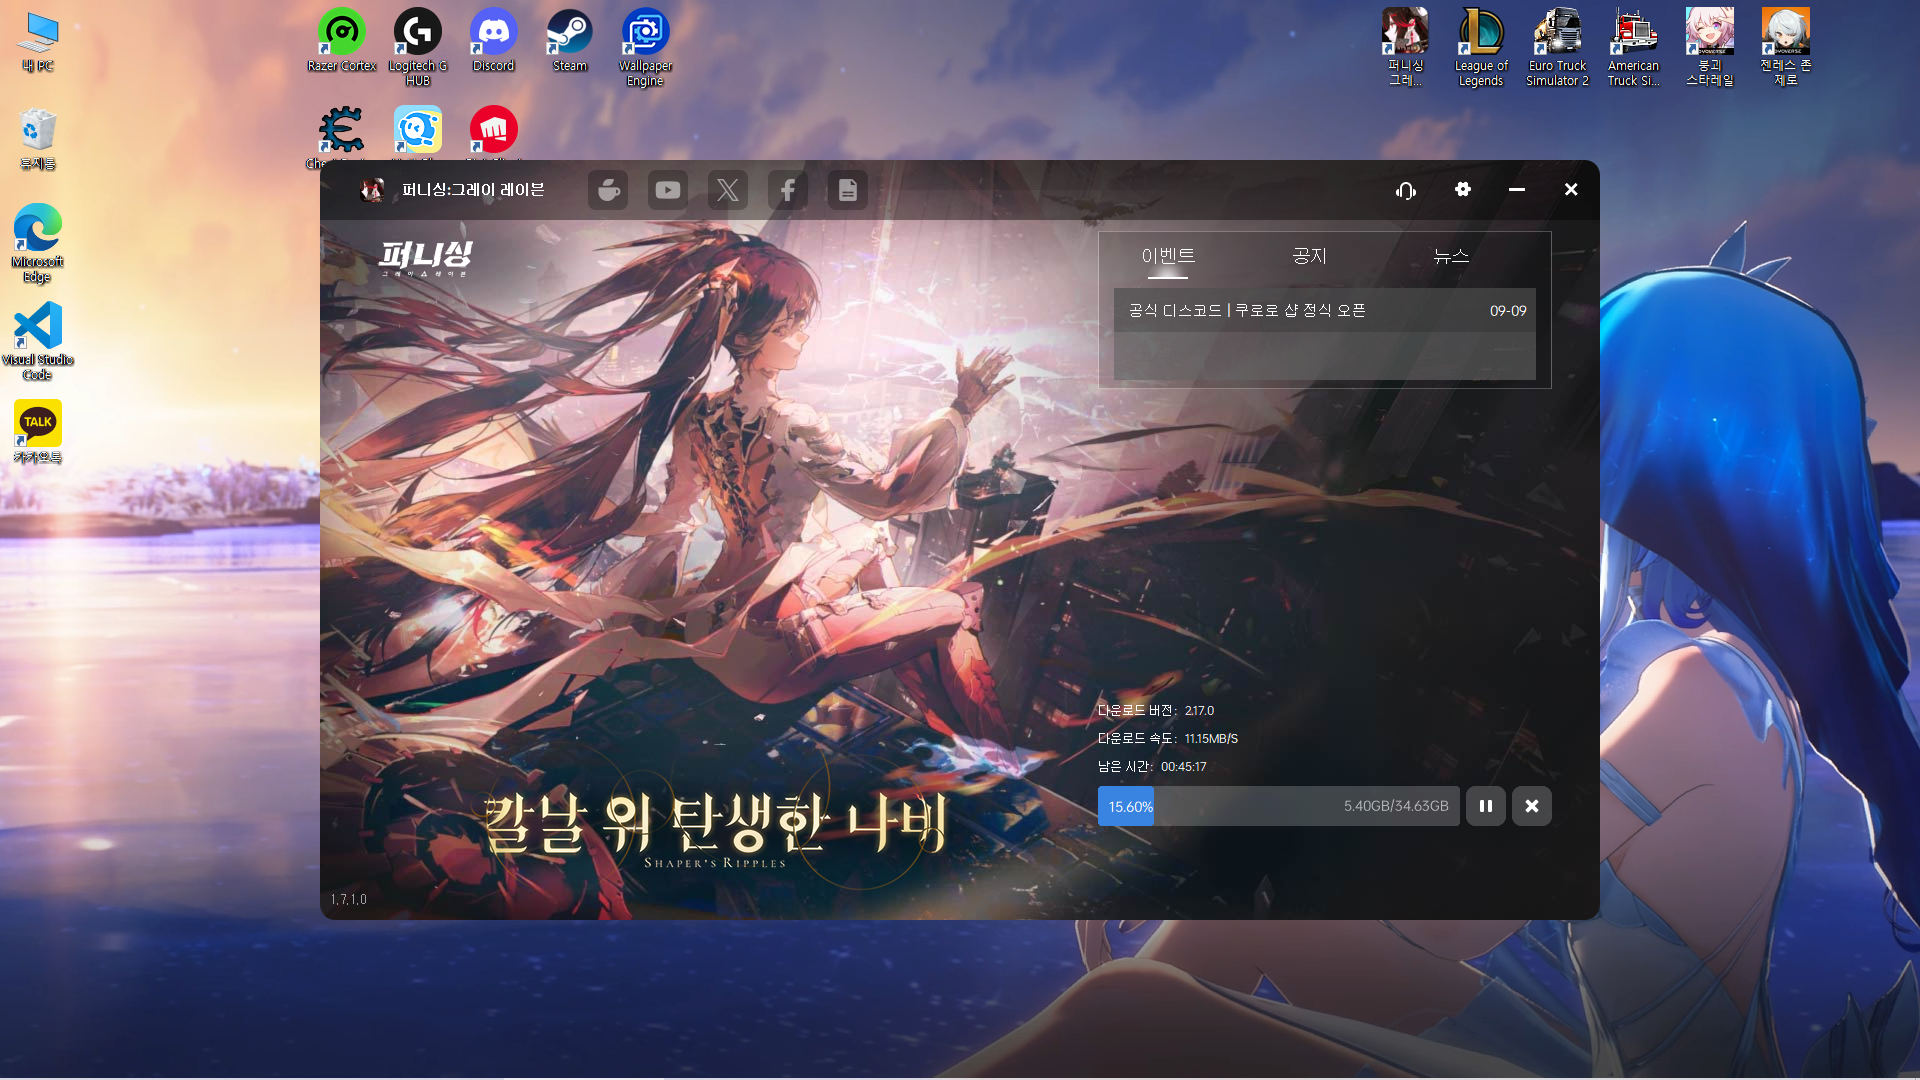The width and height of the screenshot is (1920, 1080).
Task: Select the Cheat Engine desktop icon
Action: [x=342, y=132]
